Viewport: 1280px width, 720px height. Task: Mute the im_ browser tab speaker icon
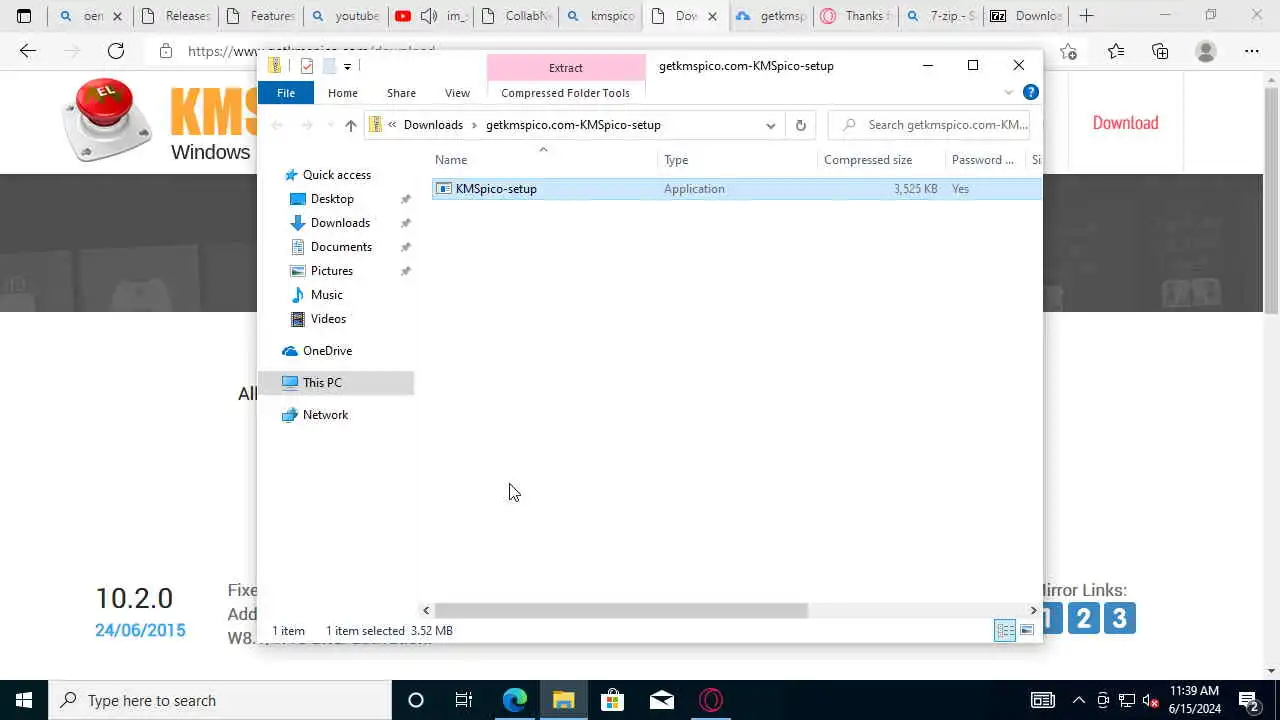pos(429,16)
